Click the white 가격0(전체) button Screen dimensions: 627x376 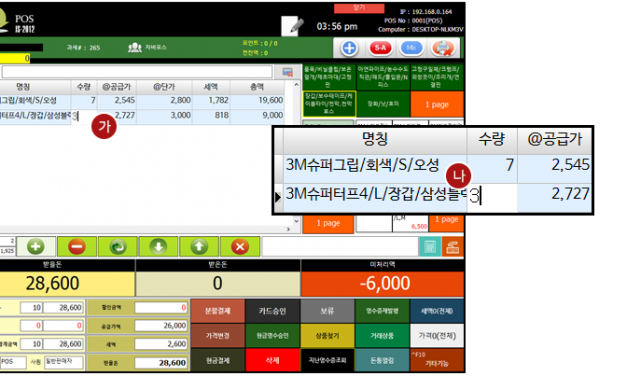coord(437,336)
